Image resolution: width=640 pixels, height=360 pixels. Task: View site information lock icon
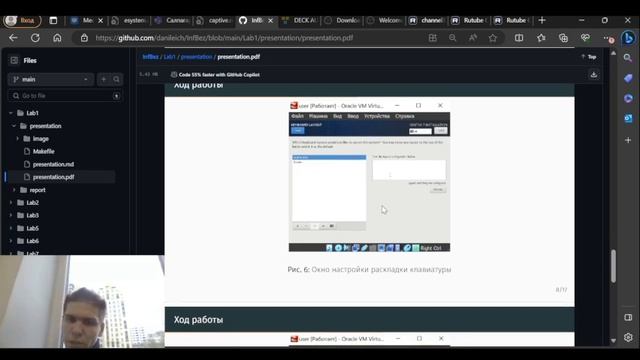[84, 38]
